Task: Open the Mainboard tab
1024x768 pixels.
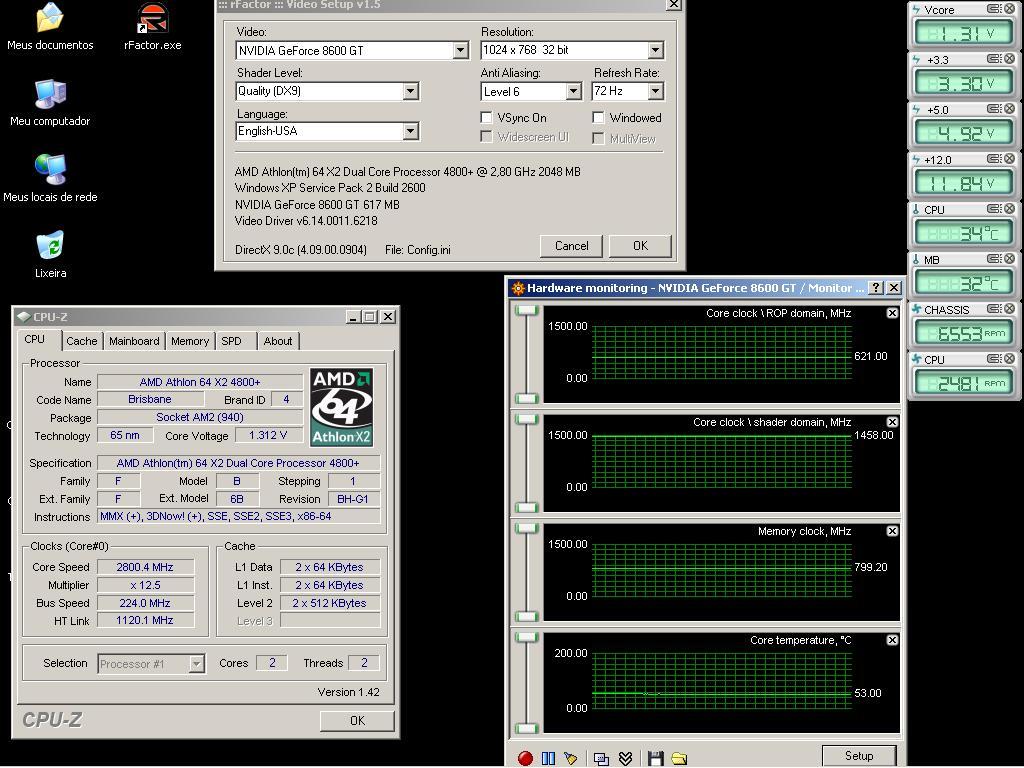Action: tap(134, 341)
